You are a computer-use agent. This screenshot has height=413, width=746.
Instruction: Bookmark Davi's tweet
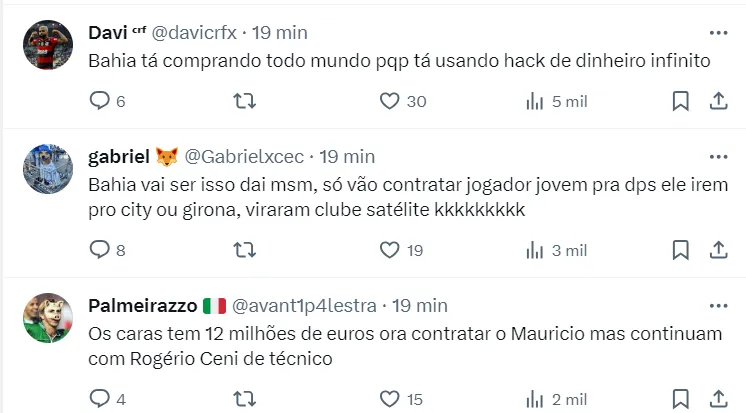(x=680, y=101)
